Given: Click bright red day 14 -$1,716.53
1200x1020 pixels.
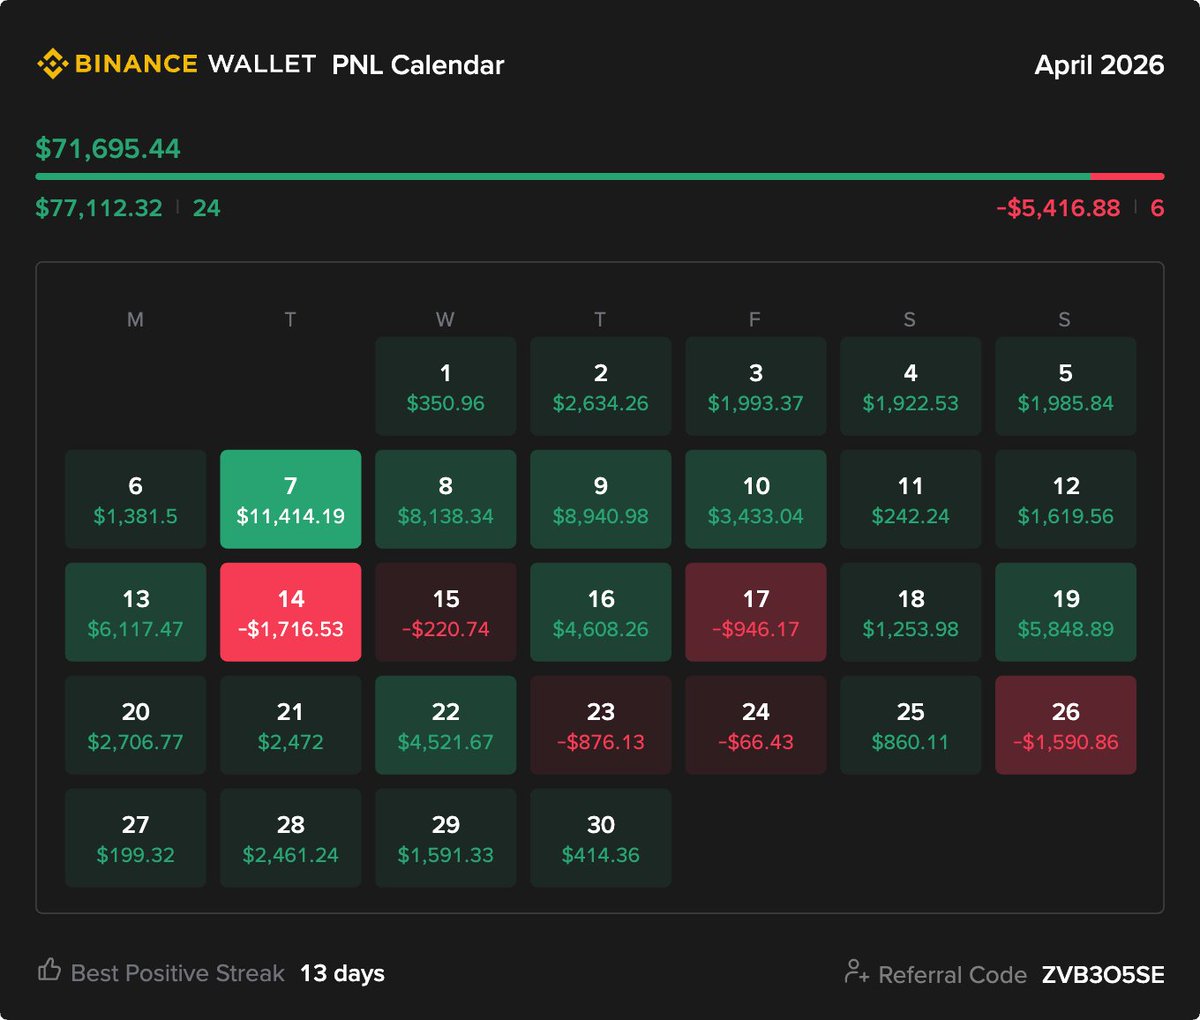Looking at the screenshot, I should [x=291, y=612].
